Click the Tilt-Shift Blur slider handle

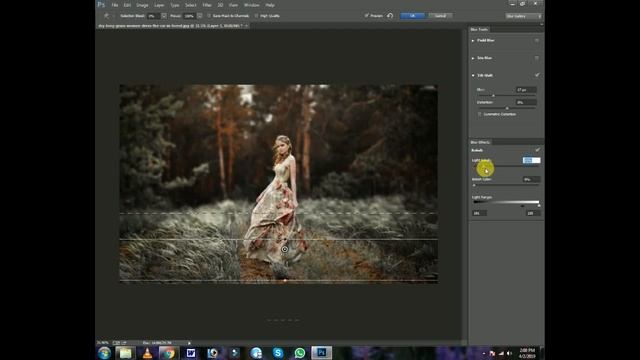tap(493, 96)
